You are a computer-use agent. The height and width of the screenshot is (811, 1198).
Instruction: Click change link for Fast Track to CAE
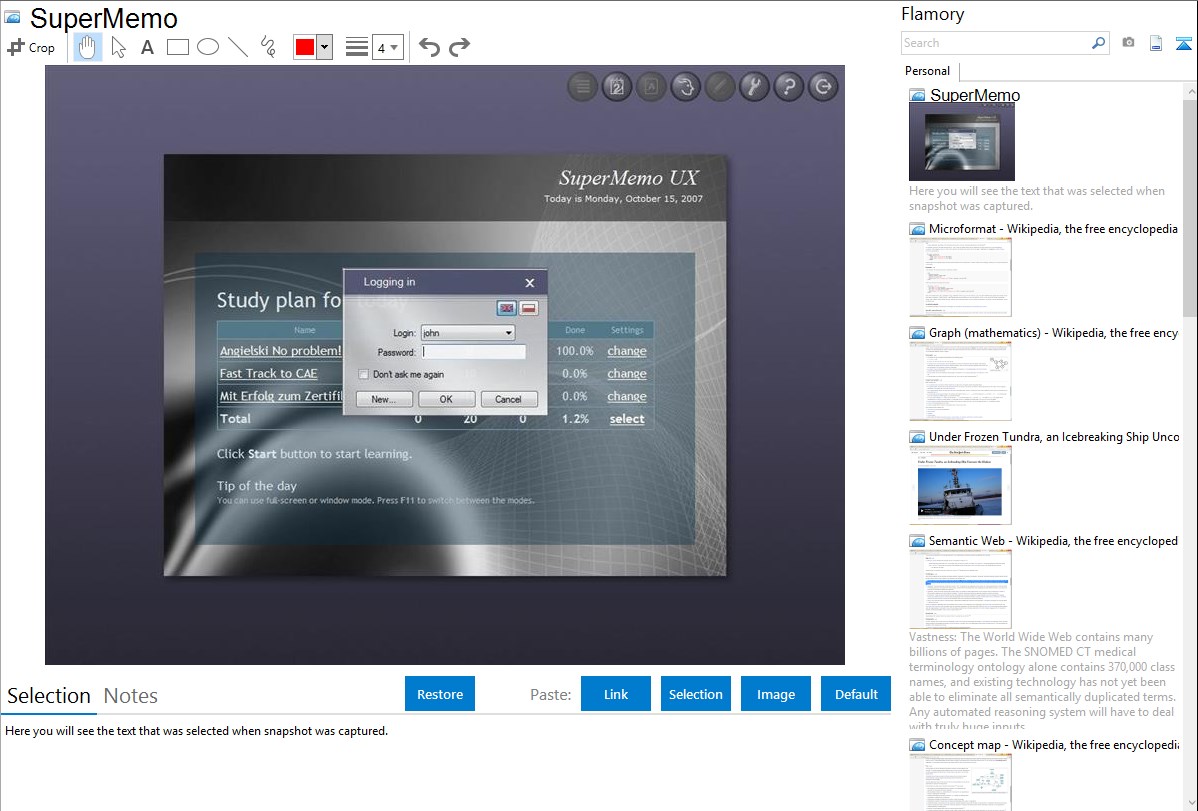[627, 374]
